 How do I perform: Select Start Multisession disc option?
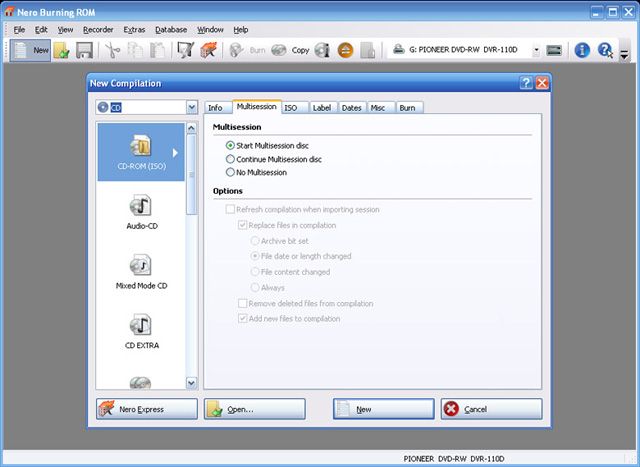[231, 145]
